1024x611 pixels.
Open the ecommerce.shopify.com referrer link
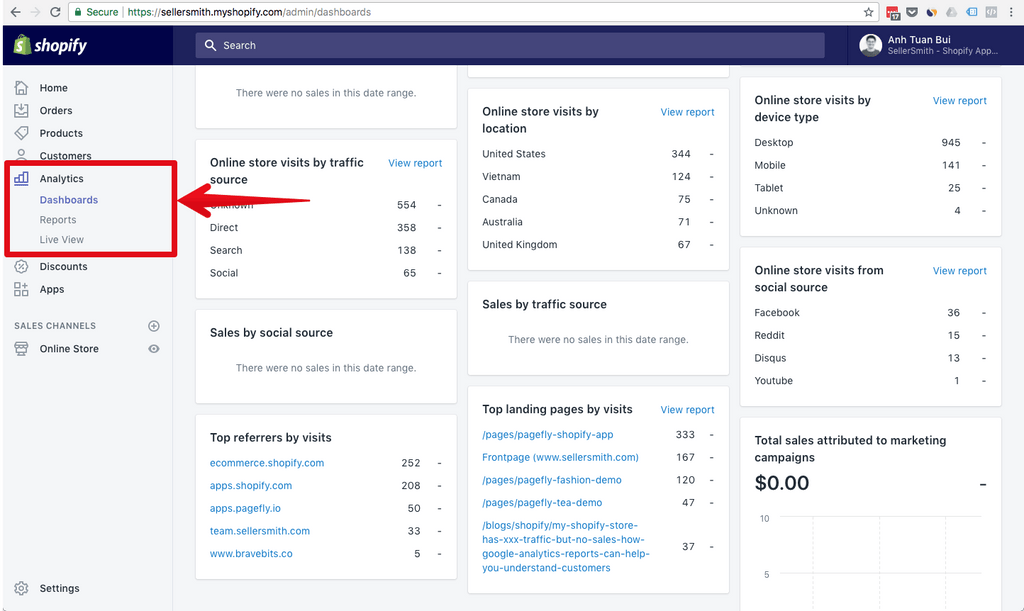coord(266,463)
